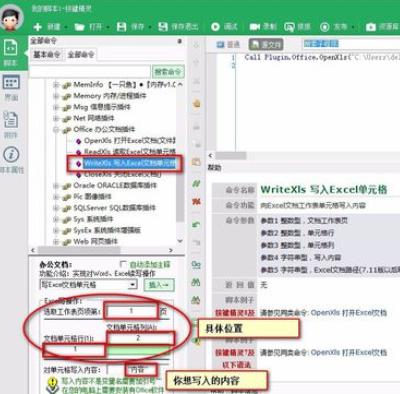Select CloseXls 关闭Excel文档 tree item
The height and width of the screenshot is (394, 400).
123,174
